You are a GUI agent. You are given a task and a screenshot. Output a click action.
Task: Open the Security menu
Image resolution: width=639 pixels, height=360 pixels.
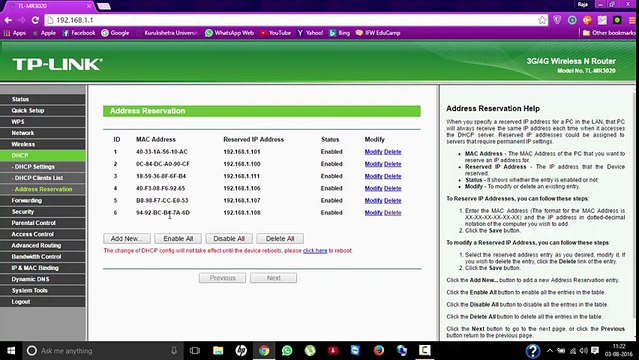pyautogui.click(x=43, y=212)
